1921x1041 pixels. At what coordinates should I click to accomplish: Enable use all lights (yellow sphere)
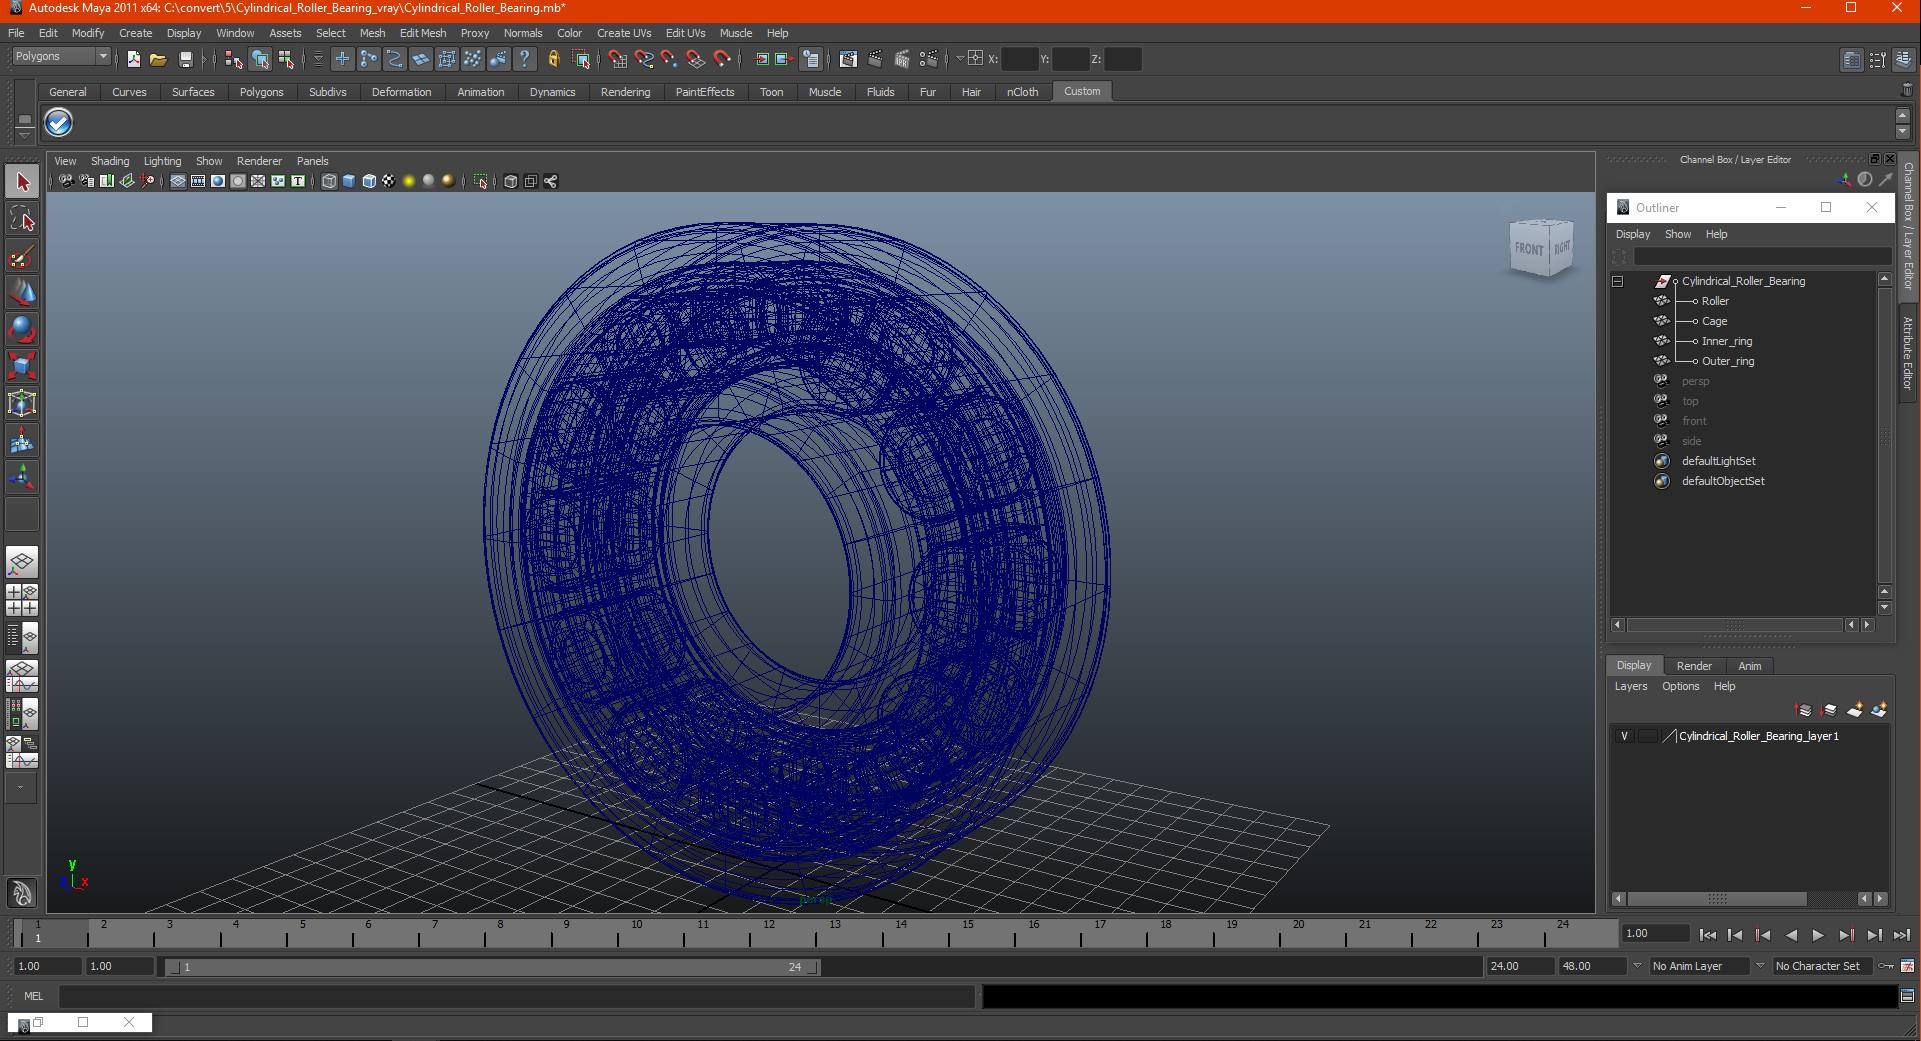click(x=409, y=181)
